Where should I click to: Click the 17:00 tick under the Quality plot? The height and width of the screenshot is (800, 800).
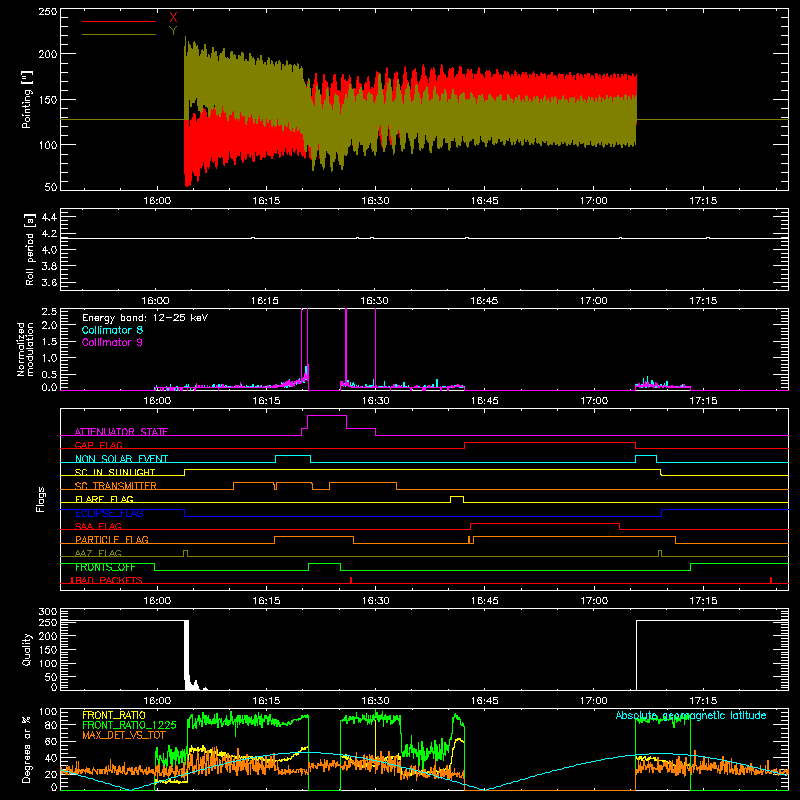pyautogui.click(x=594, y=701)
